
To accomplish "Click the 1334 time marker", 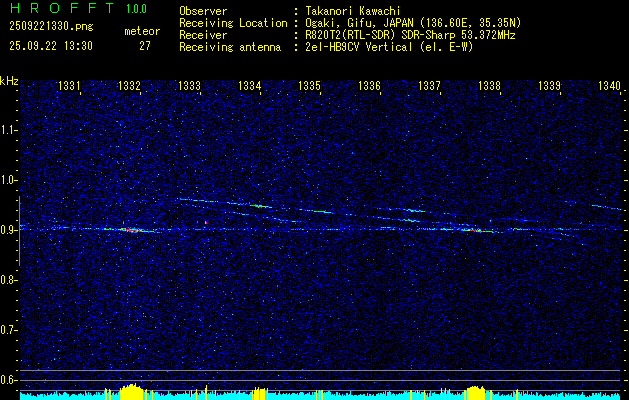I will tap(250, 85).
